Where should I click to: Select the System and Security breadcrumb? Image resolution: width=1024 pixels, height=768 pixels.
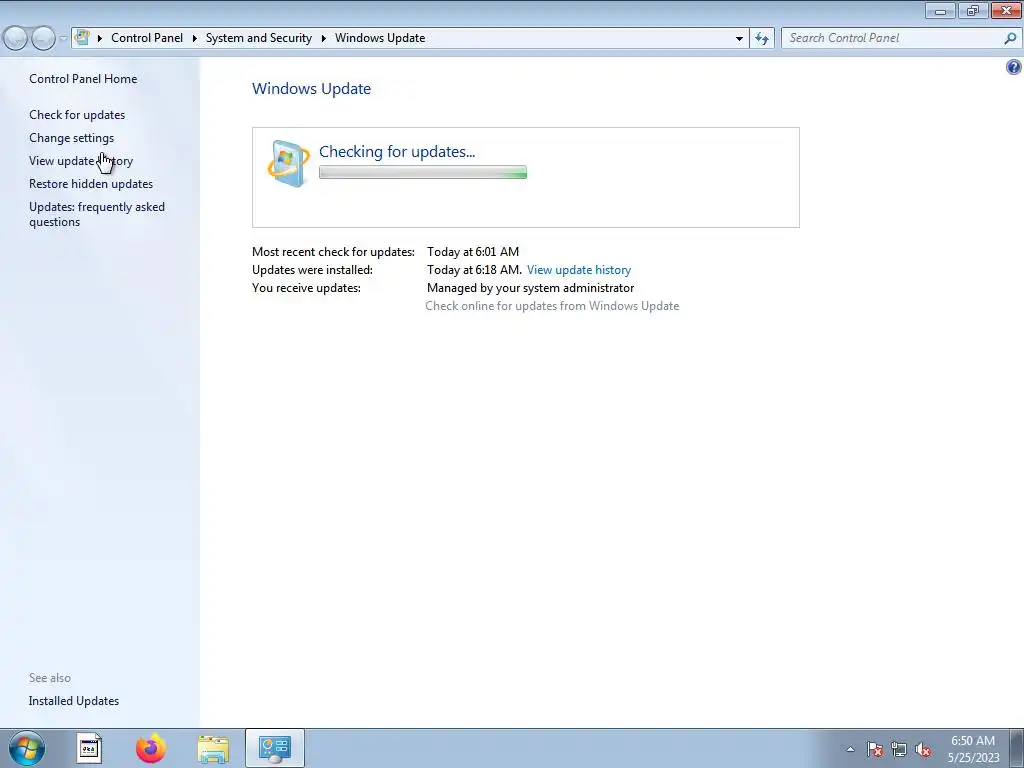(259, 38)
